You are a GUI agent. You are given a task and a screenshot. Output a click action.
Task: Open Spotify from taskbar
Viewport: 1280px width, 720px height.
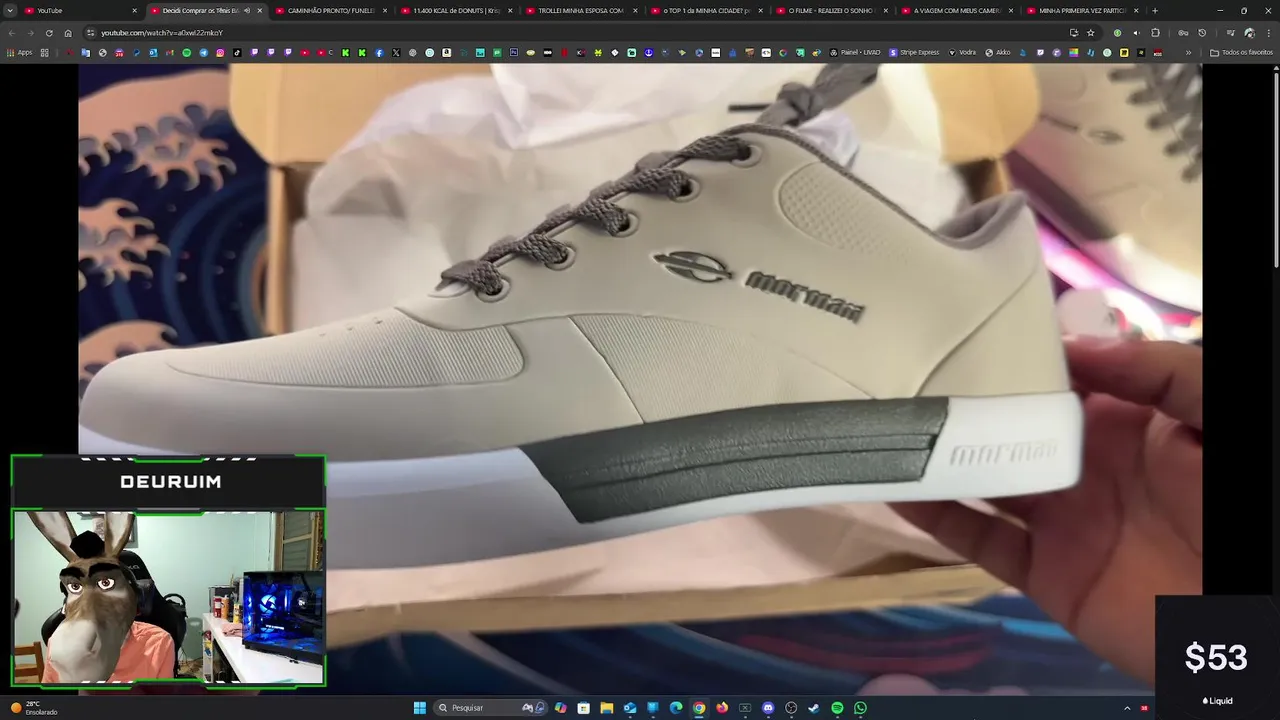[837, 708]
